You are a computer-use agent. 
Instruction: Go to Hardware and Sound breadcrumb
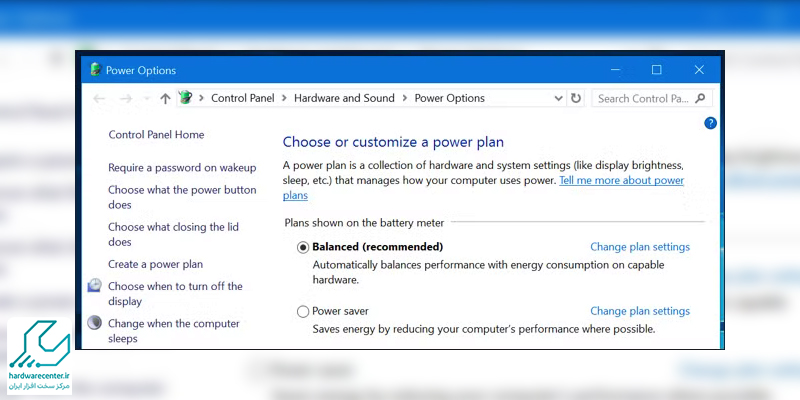343,98
